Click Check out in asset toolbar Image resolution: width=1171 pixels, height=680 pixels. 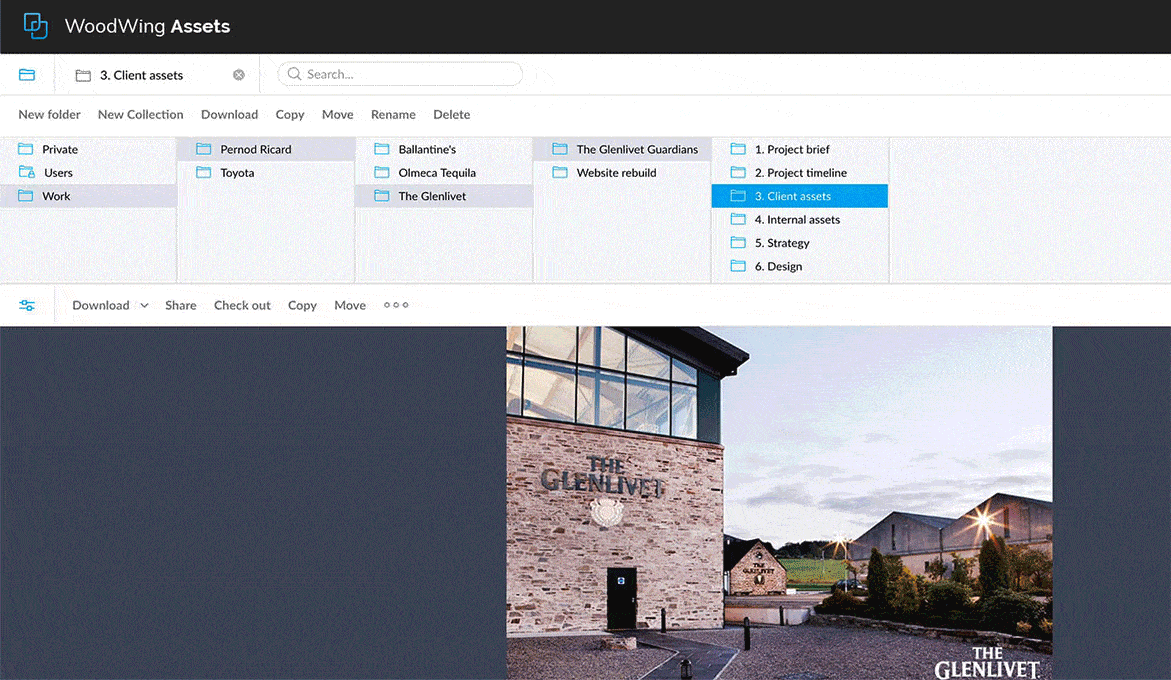pos(242,306)
